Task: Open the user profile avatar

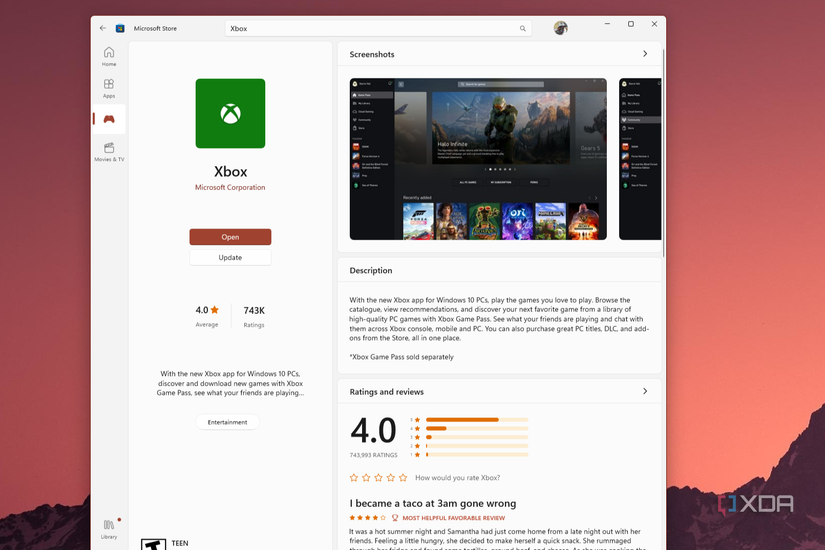Action: (x=561, y=28)
